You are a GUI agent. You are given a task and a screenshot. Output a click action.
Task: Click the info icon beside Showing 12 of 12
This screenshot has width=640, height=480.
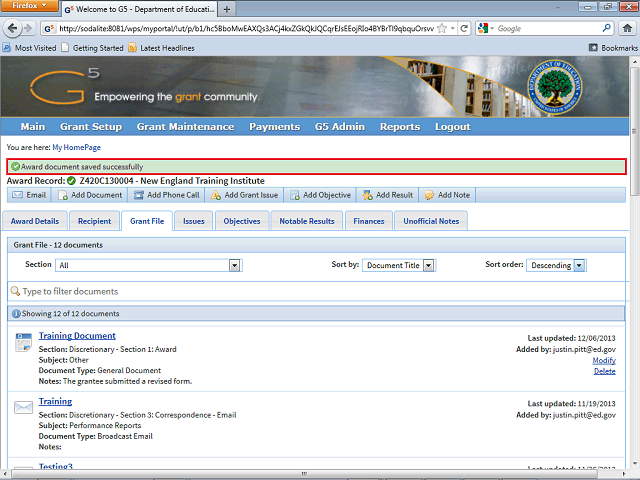pyautogui.click(x=16, y=313)
